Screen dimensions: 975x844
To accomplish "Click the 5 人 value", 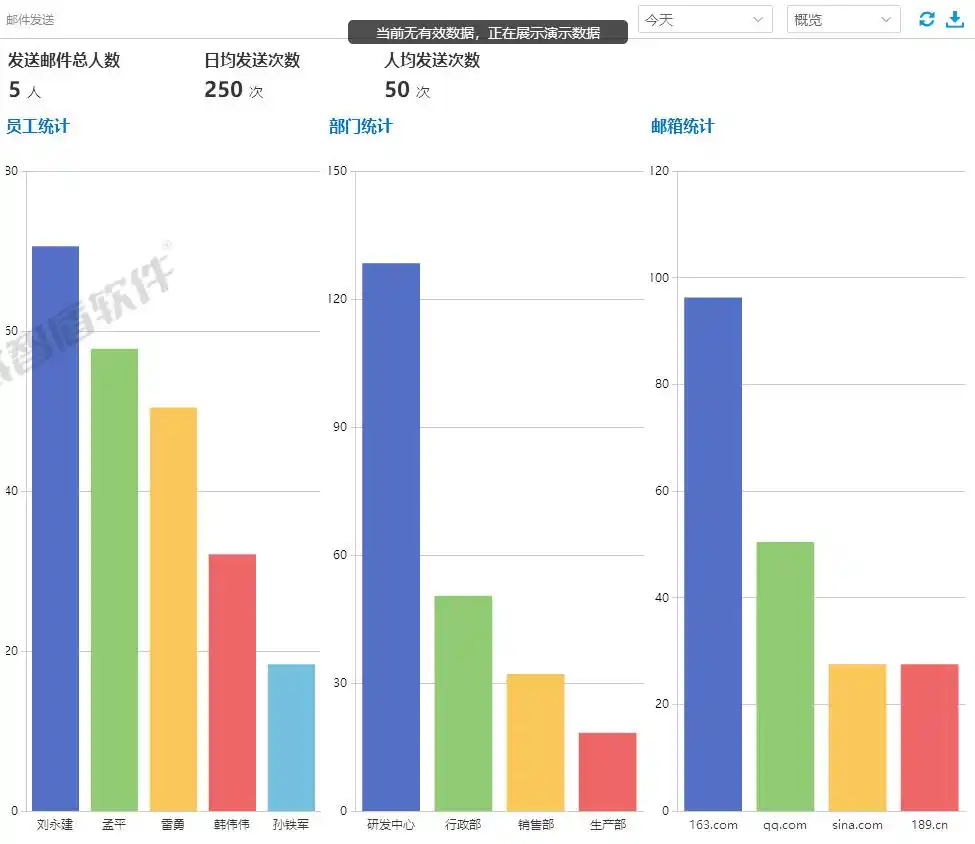I will pyautogui.click(x=25, y=90).
